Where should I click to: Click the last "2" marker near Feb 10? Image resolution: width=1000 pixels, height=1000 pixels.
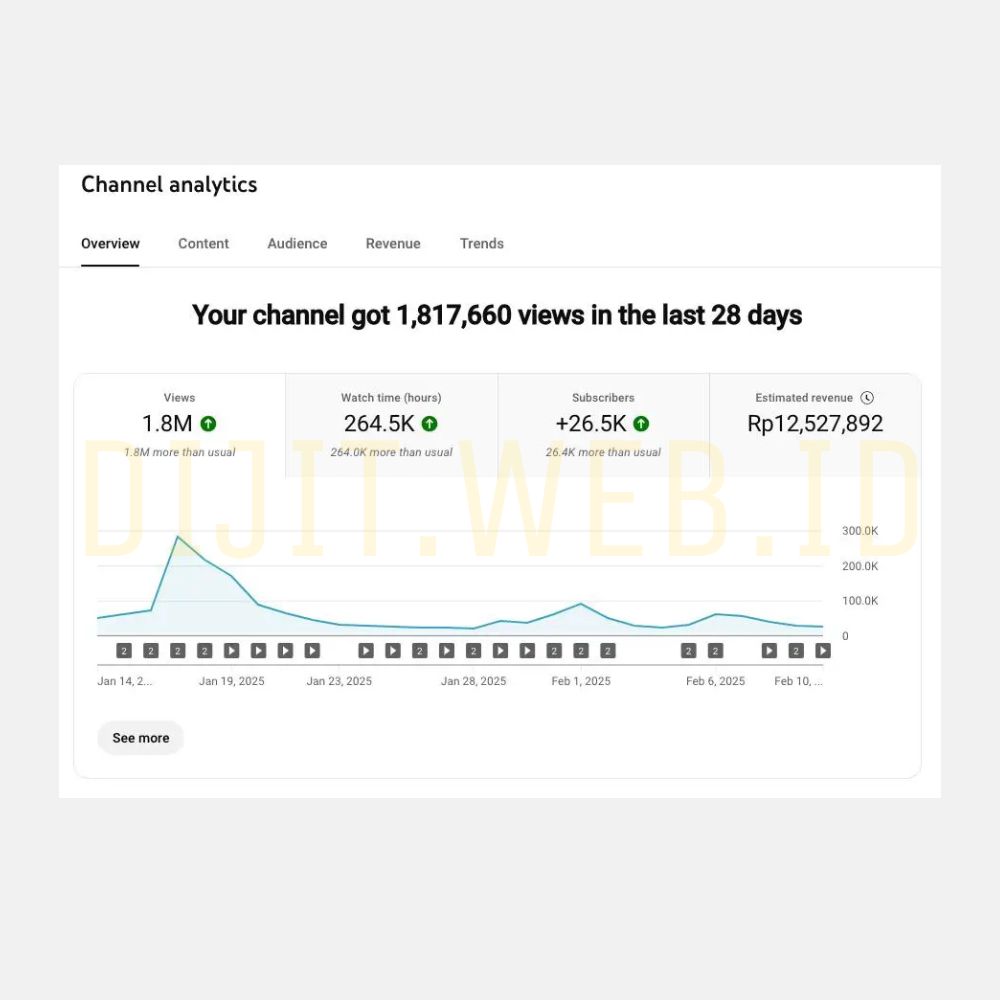tap(796, 651)
